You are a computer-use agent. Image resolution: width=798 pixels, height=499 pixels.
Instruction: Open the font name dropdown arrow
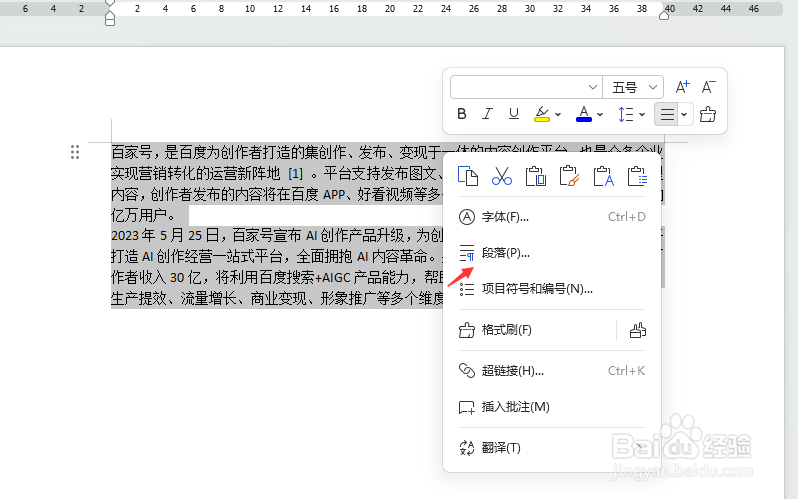[x=592, y=87]
